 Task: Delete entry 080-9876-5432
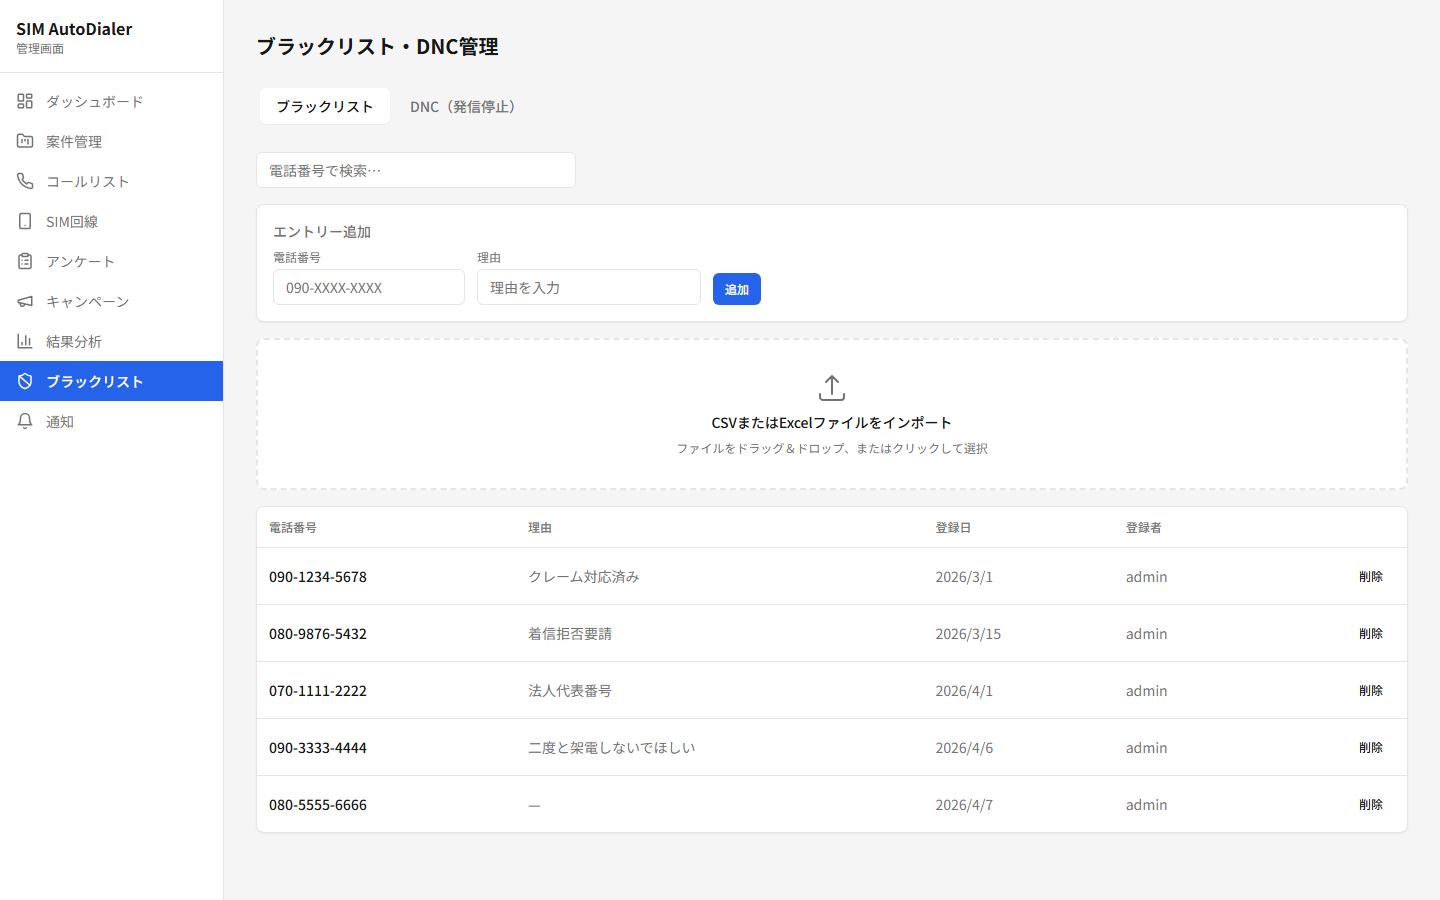(1371, 633)
